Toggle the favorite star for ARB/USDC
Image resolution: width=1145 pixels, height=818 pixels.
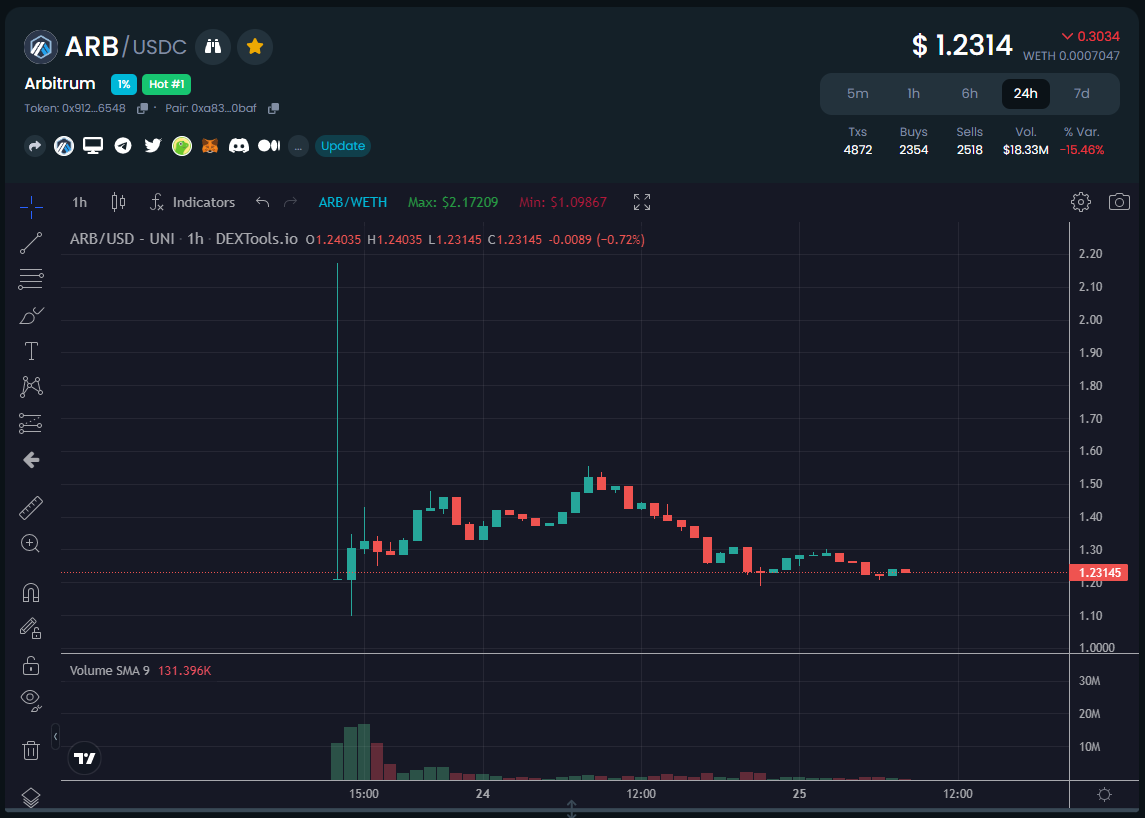255,47
